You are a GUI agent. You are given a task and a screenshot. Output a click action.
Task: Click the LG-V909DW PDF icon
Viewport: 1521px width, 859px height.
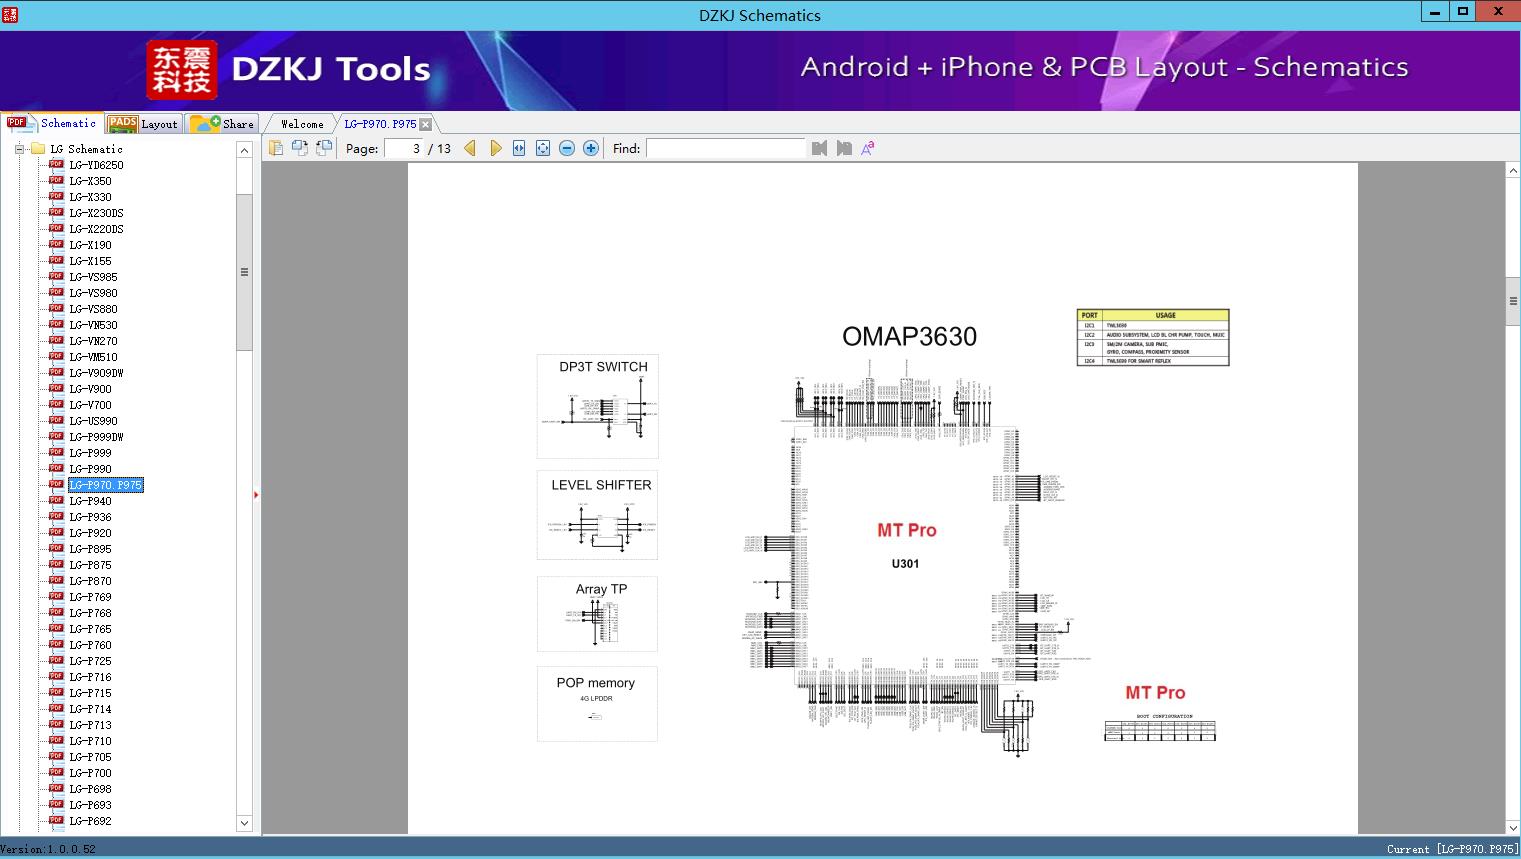(56, 373)
